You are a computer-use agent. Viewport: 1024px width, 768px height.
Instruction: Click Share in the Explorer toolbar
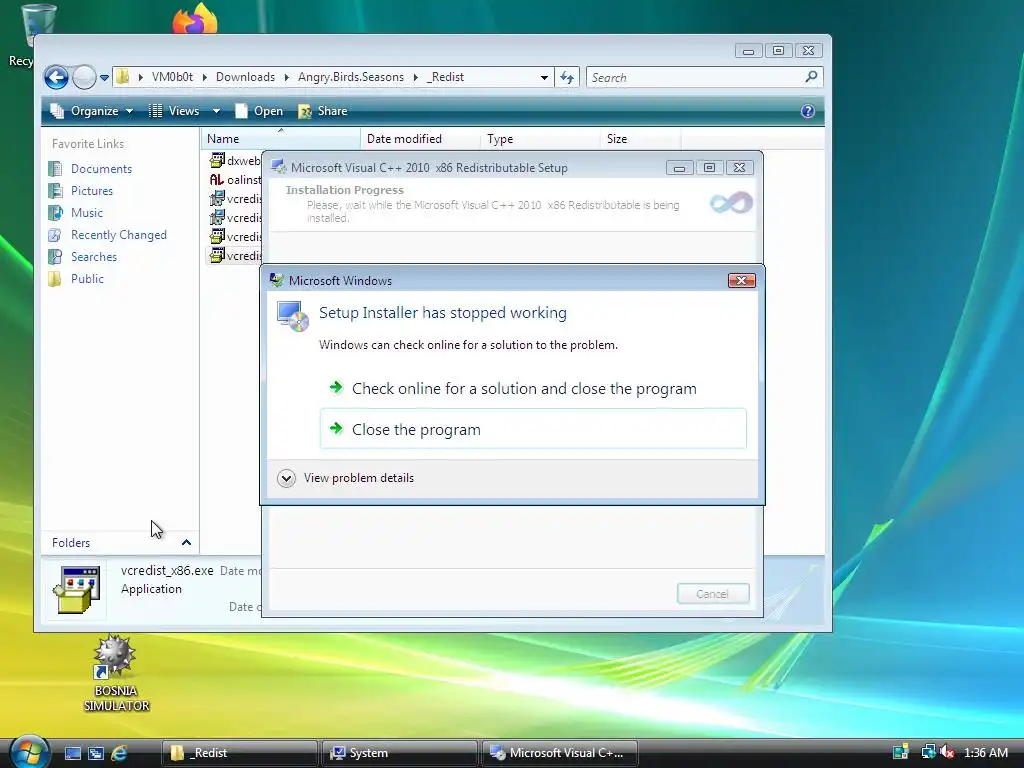coord(323,111)
